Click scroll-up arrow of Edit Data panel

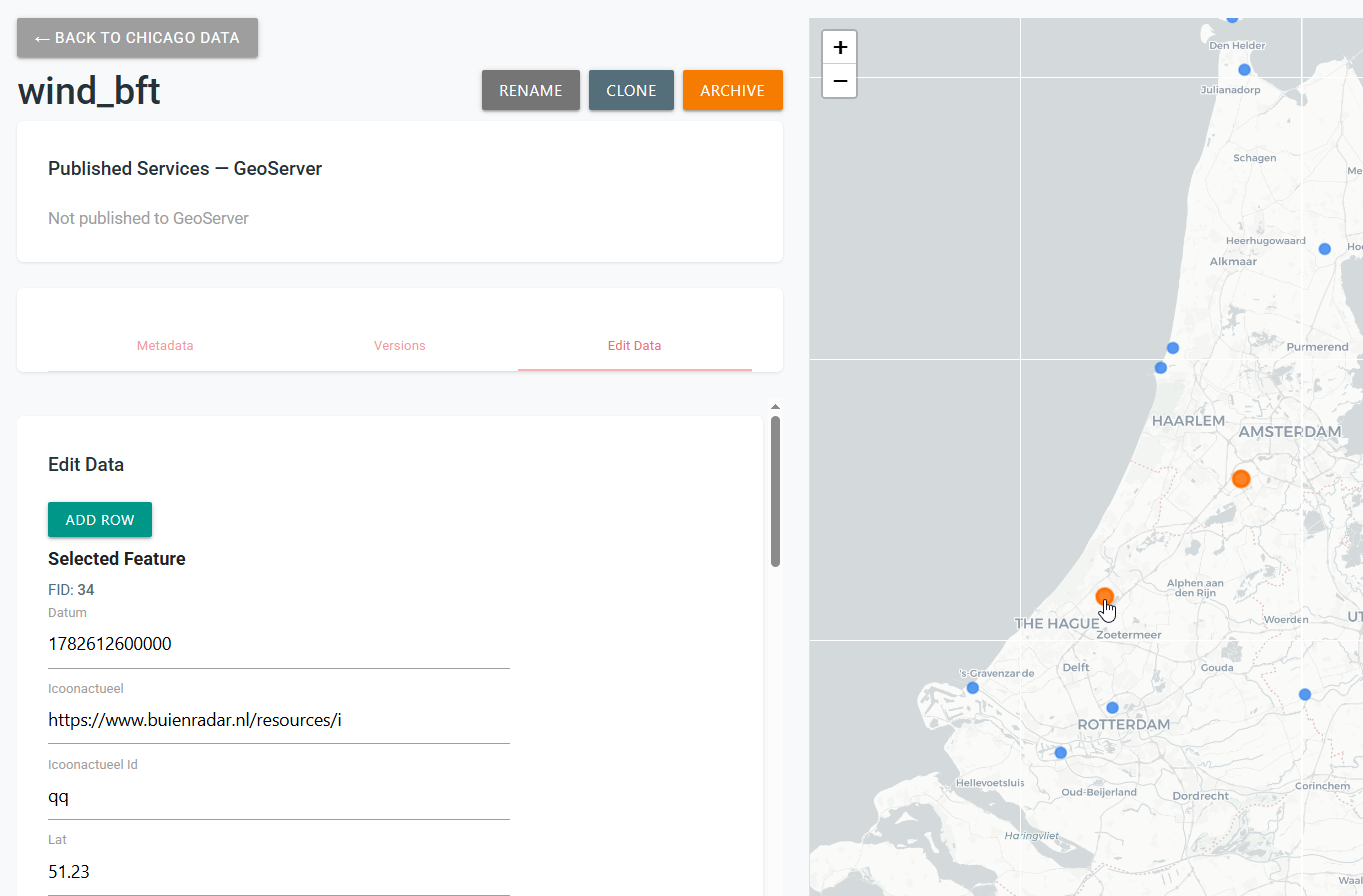pos(775,407)
